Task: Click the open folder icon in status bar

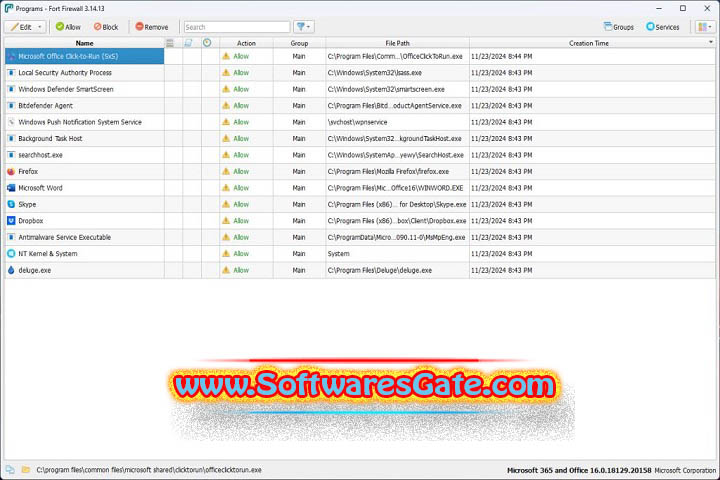Action: [26, 469]
